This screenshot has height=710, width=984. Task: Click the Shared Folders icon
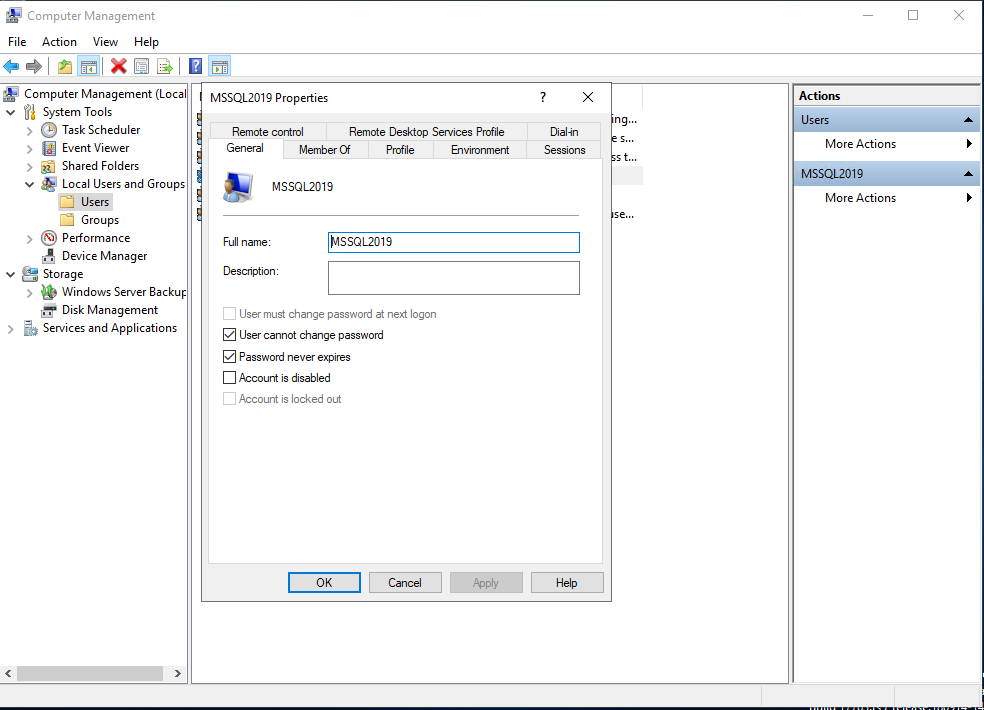(49, 166)
